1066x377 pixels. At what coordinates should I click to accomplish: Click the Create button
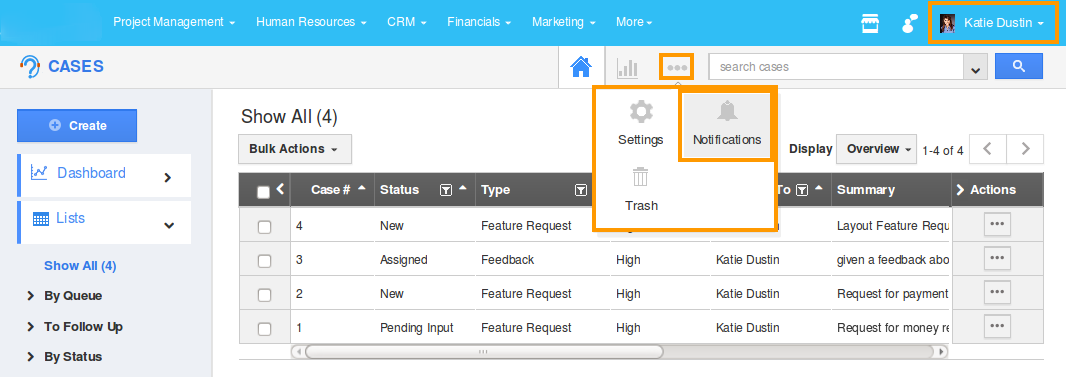click(x=77, y=126)
